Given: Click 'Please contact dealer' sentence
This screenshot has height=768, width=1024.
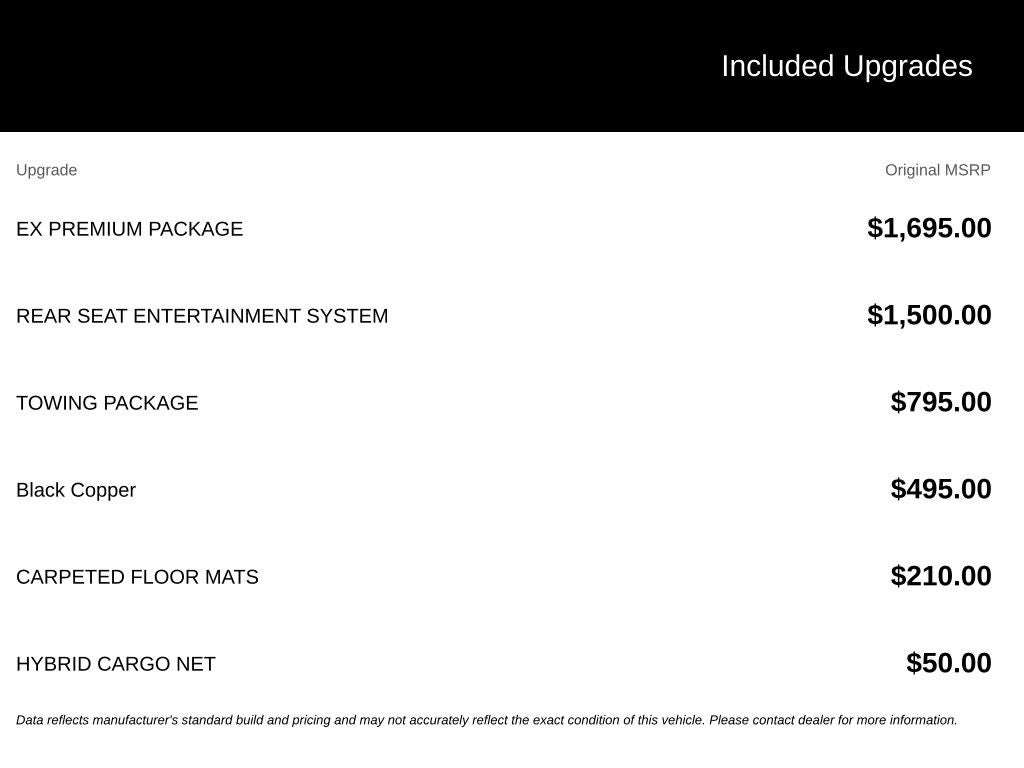Looking at the screenshot, I should click(x=833, y=720).
